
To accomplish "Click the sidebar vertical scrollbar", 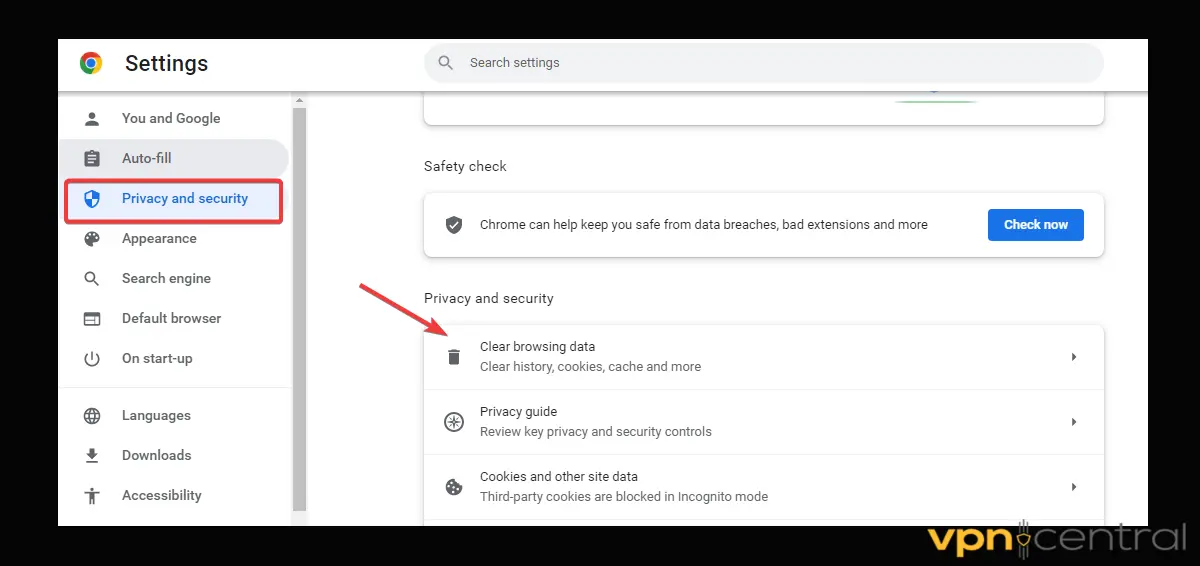I will [299, 300].
